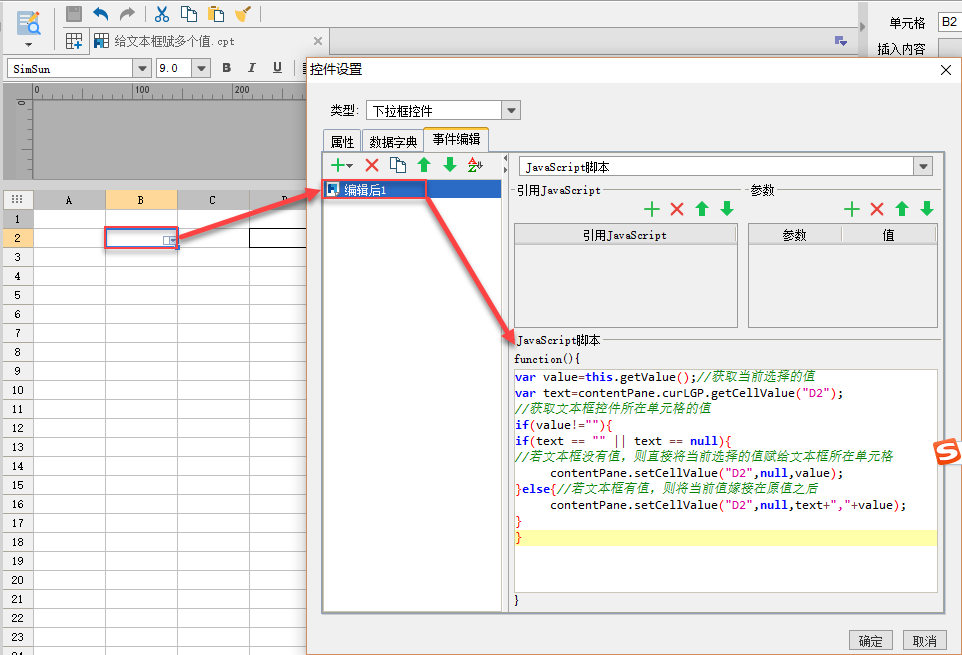Move referenced JavaScript entry down

(x=727, y=209)
